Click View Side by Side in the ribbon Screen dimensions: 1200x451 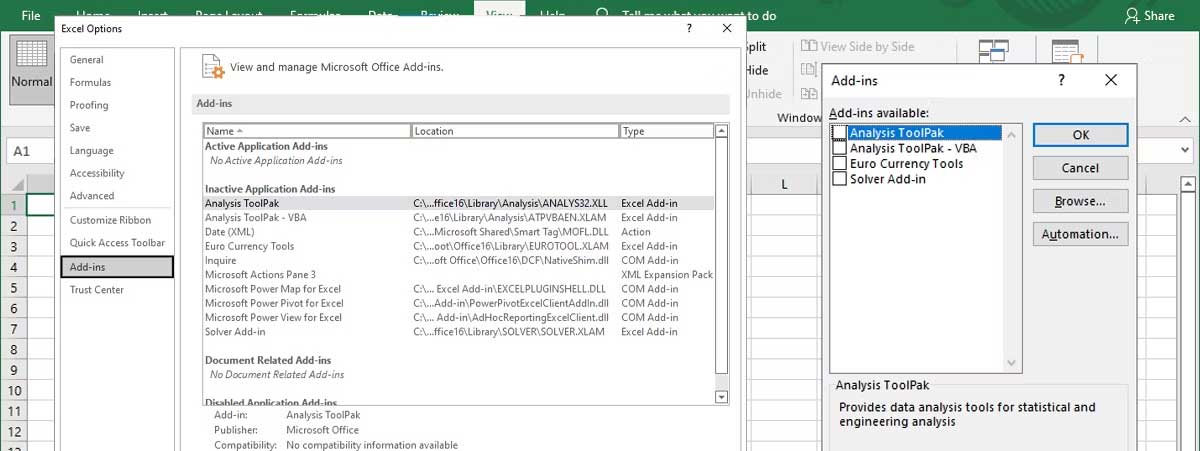[x=857, y=46]
